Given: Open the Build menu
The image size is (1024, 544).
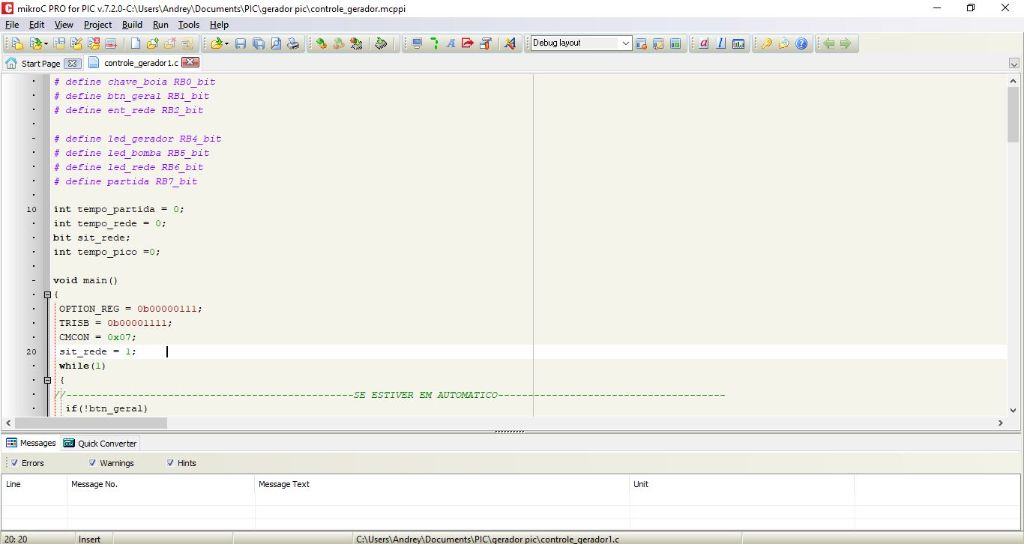Looking at the screenshot, I should (x=132, y=24).
